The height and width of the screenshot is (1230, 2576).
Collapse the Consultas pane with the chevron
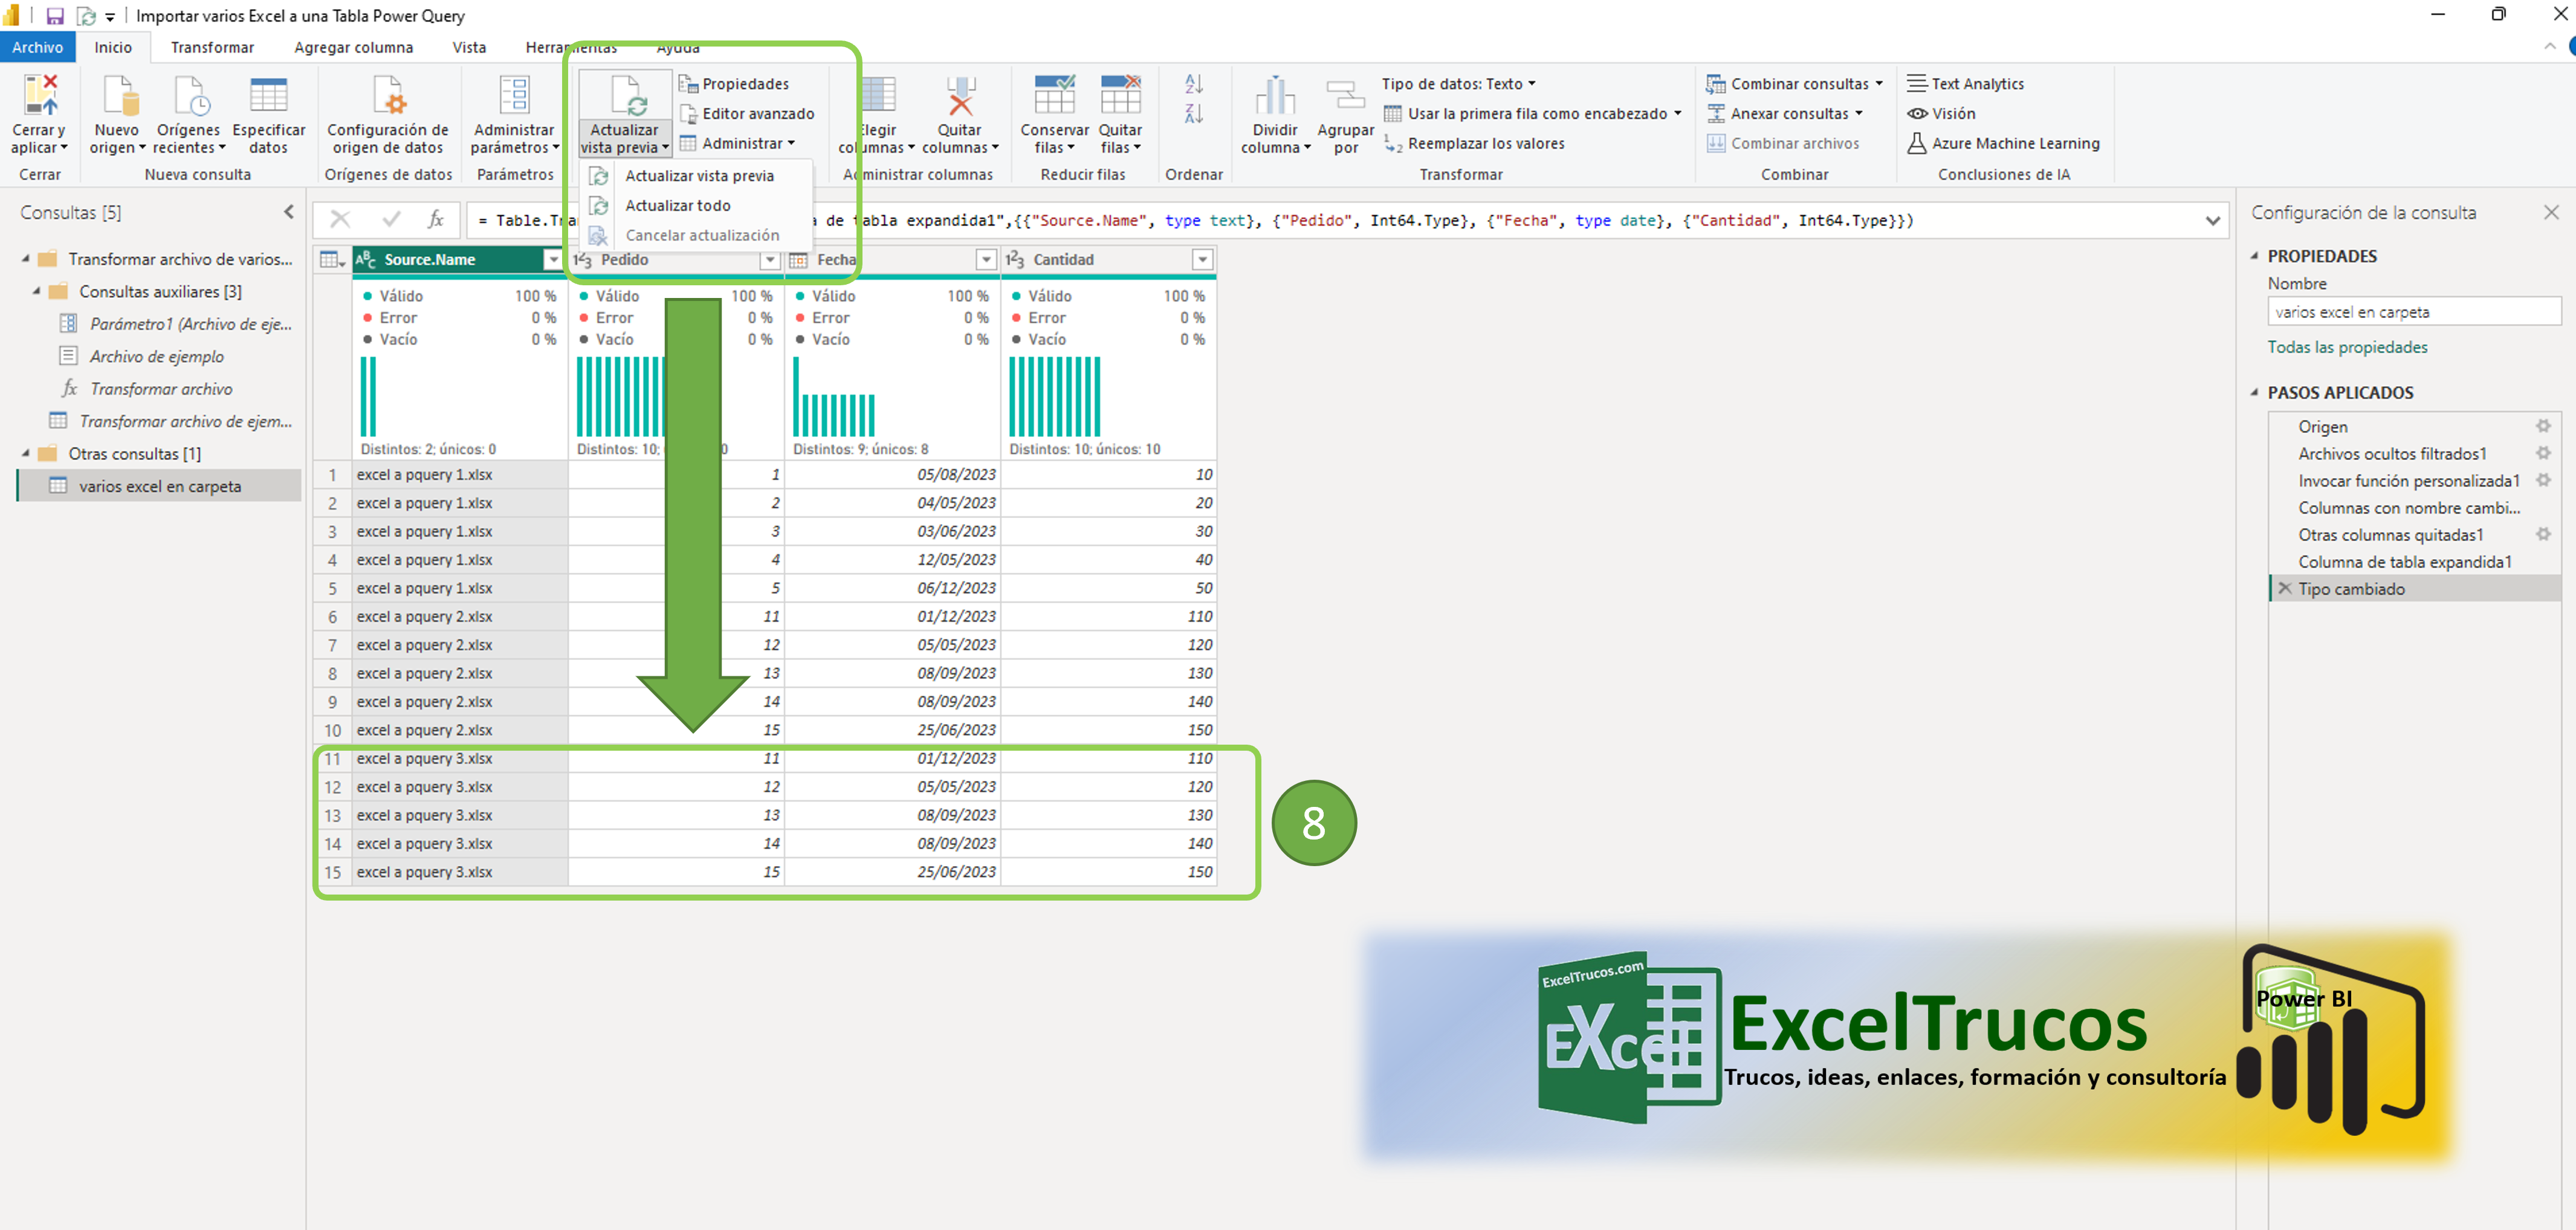point(289,212)
